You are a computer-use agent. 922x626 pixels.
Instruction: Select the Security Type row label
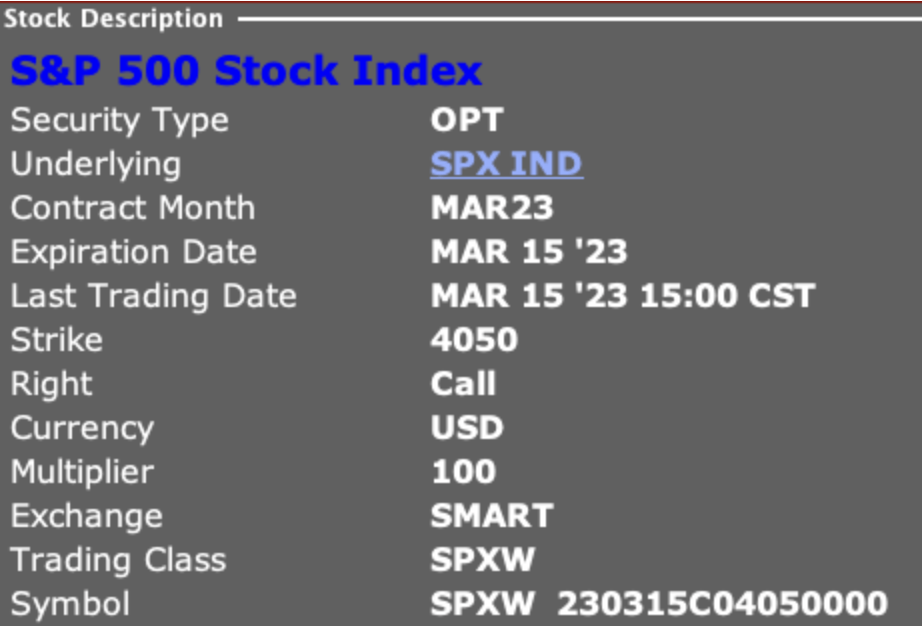coord(119,119)
